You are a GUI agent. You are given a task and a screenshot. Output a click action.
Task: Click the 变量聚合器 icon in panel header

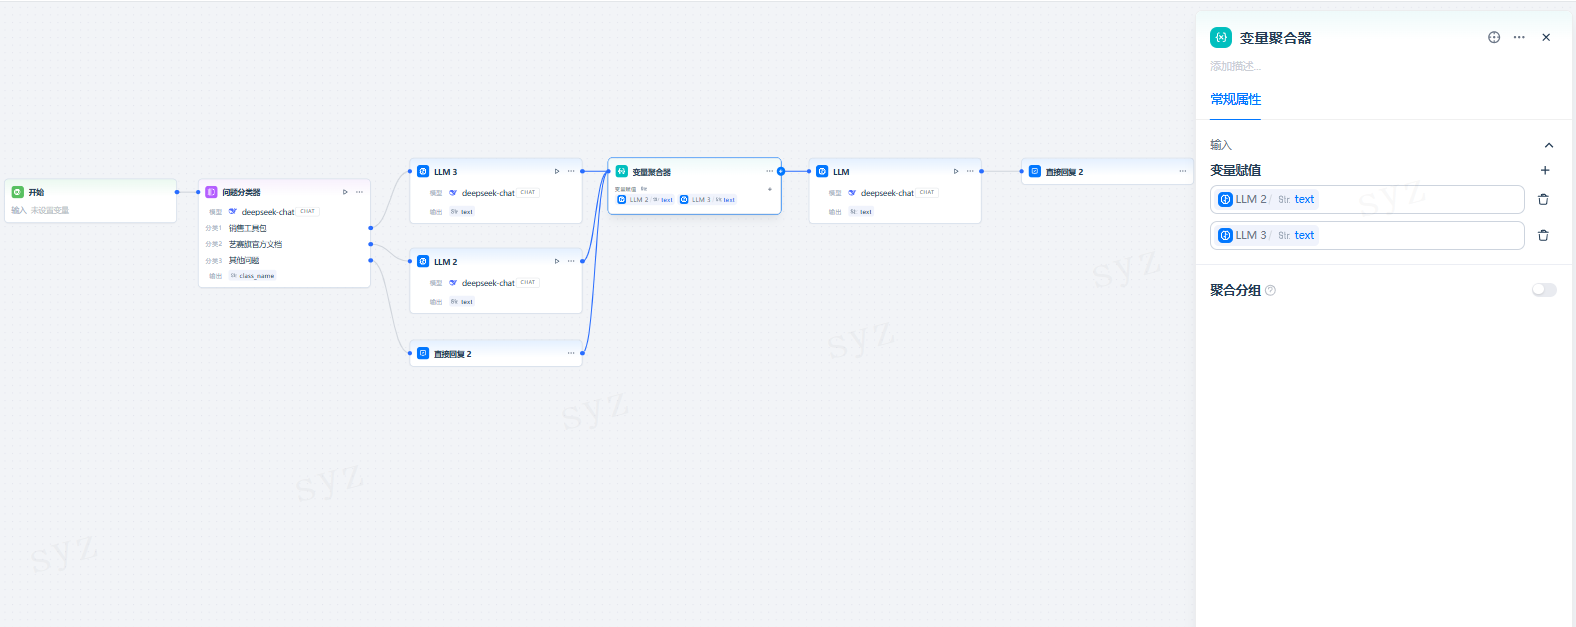coord(1221,37)
